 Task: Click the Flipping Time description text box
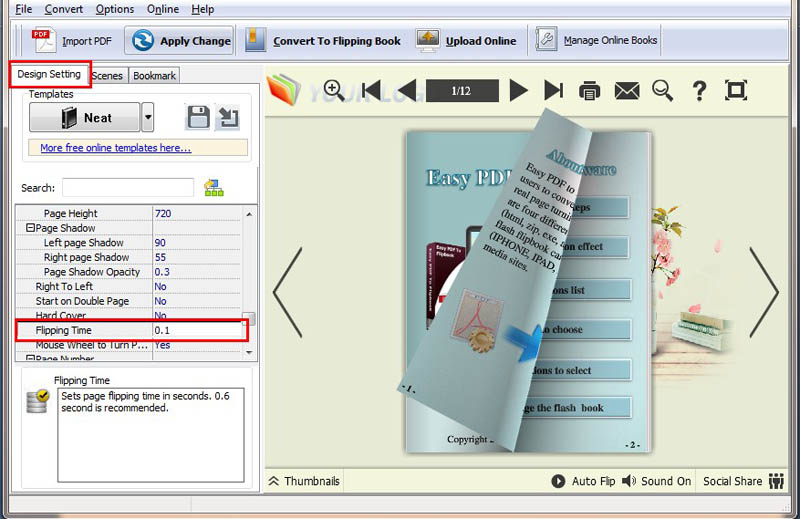[151, 435]
